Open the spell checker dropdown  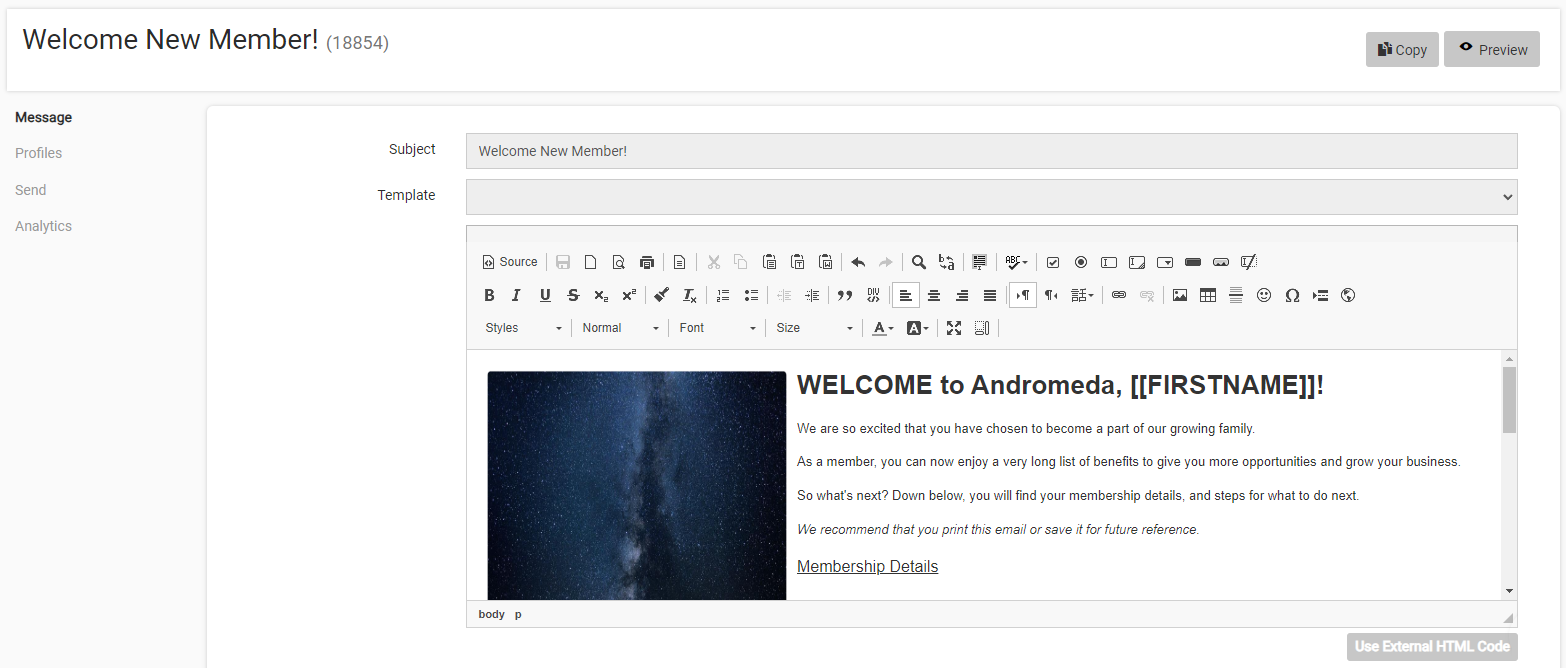(x=1016, y=262)
